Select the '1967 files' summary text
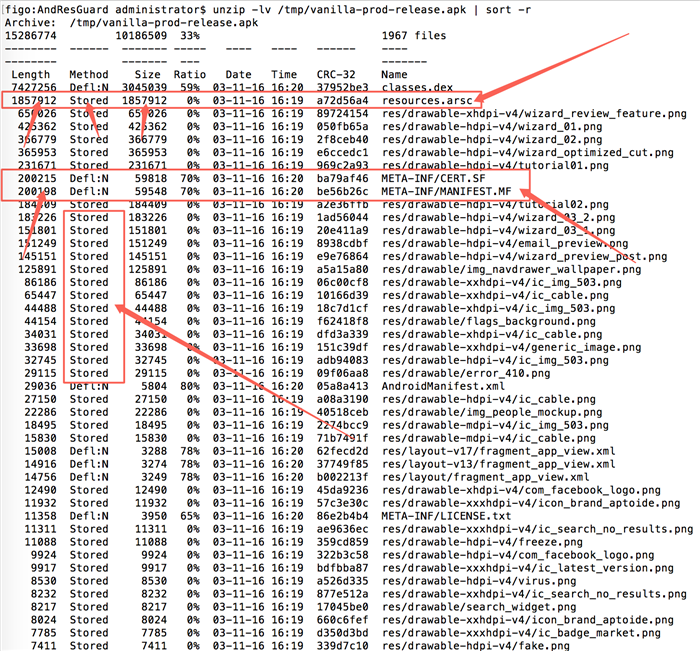 point(413,36)
